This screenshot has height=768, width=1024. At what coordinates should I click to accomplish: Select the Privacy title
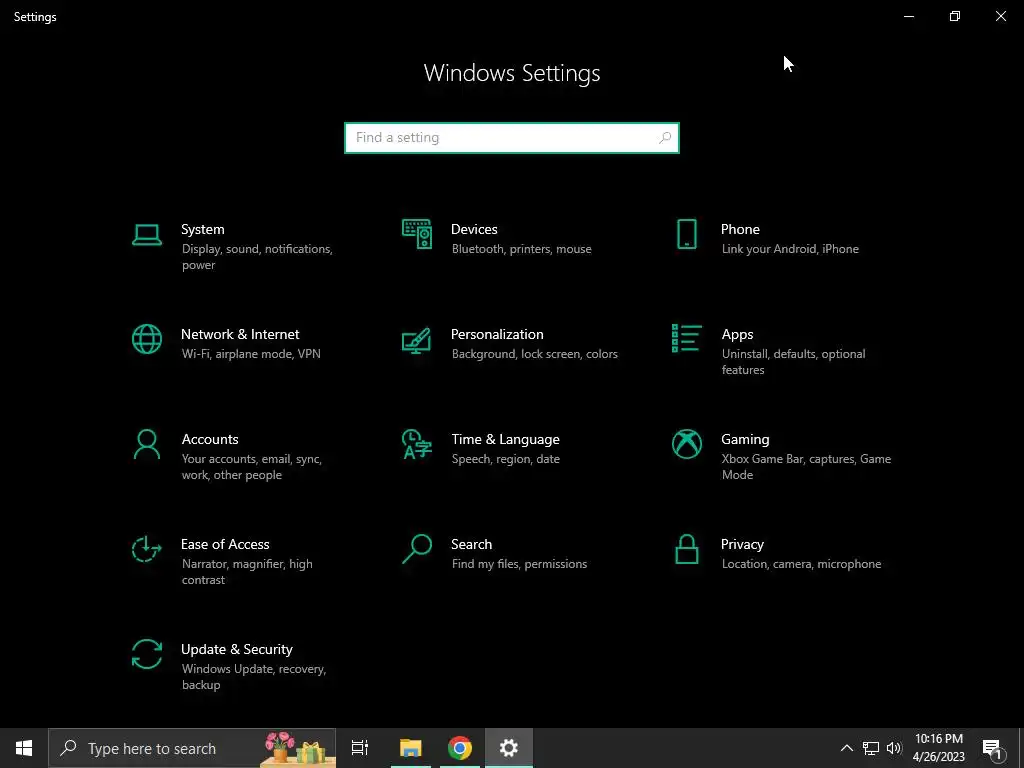742,545
